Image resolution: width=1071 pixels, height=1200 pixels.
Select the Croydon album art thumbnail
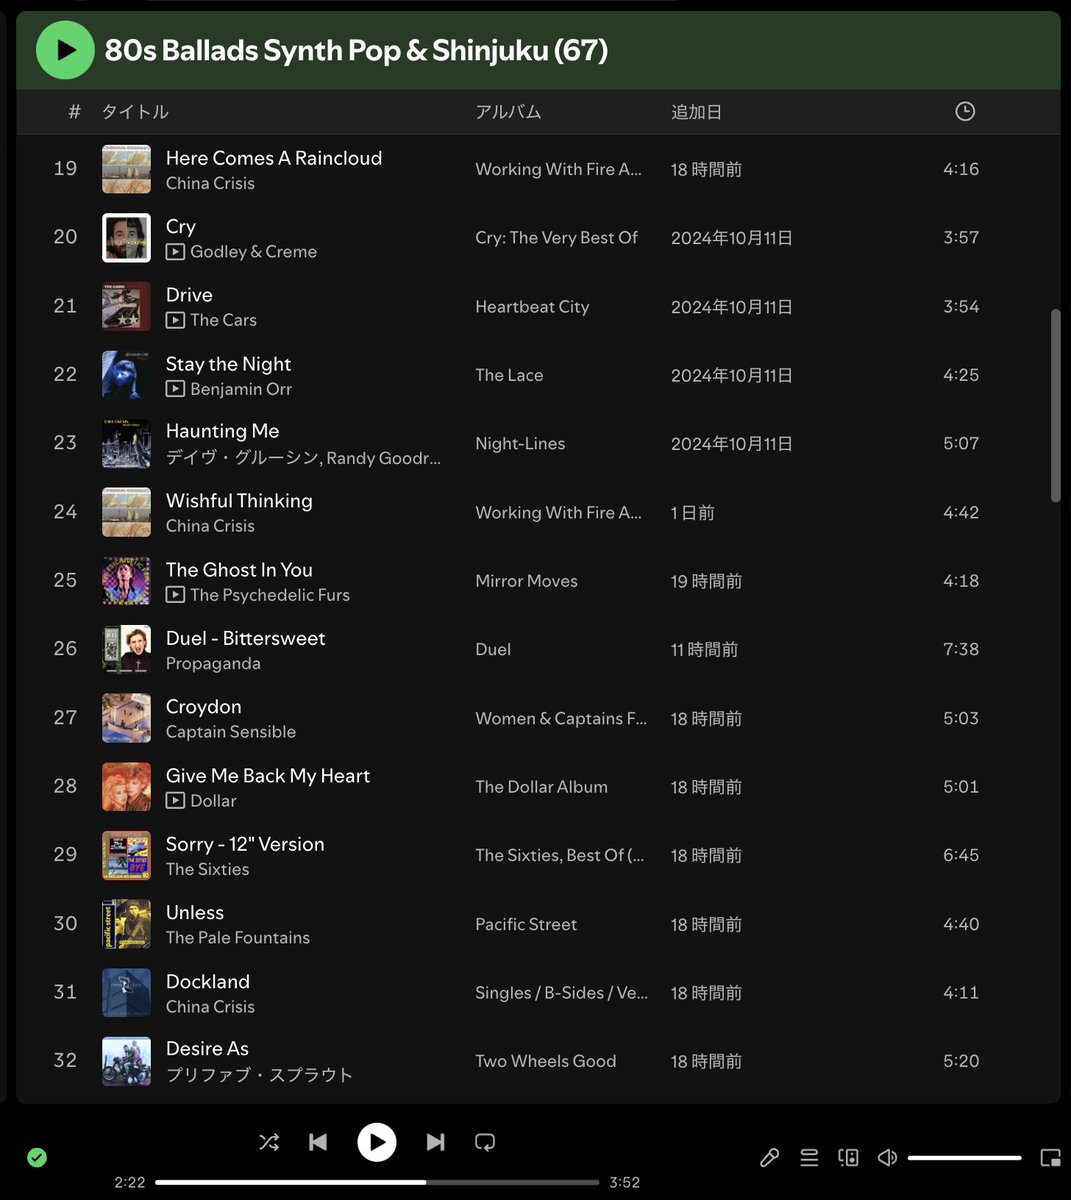[126, 718]
